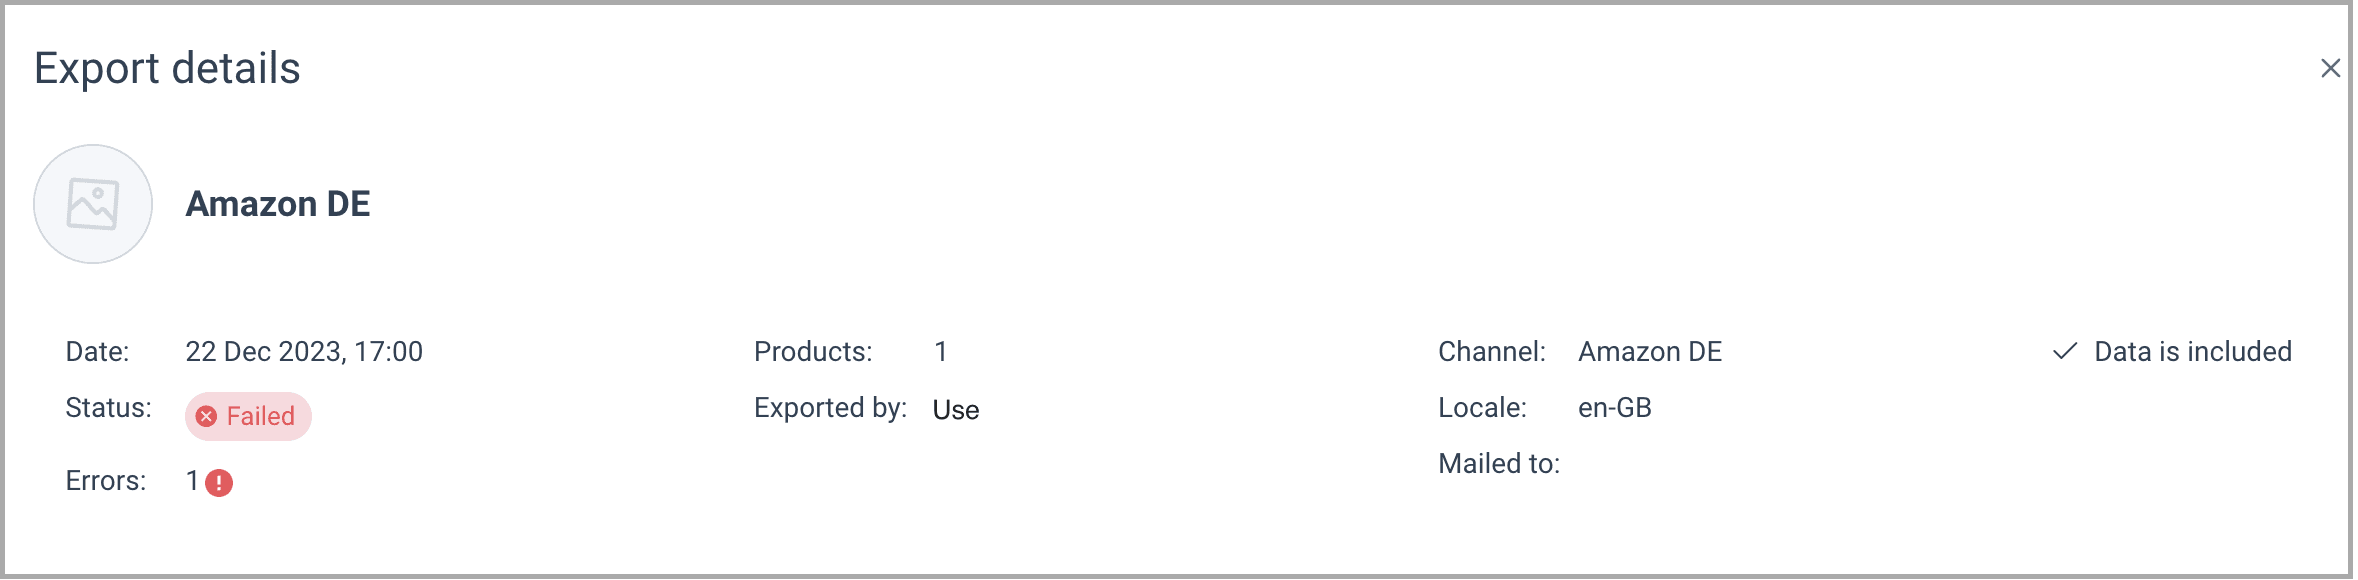
Task: Click the Exported by label
Action: 830,408
